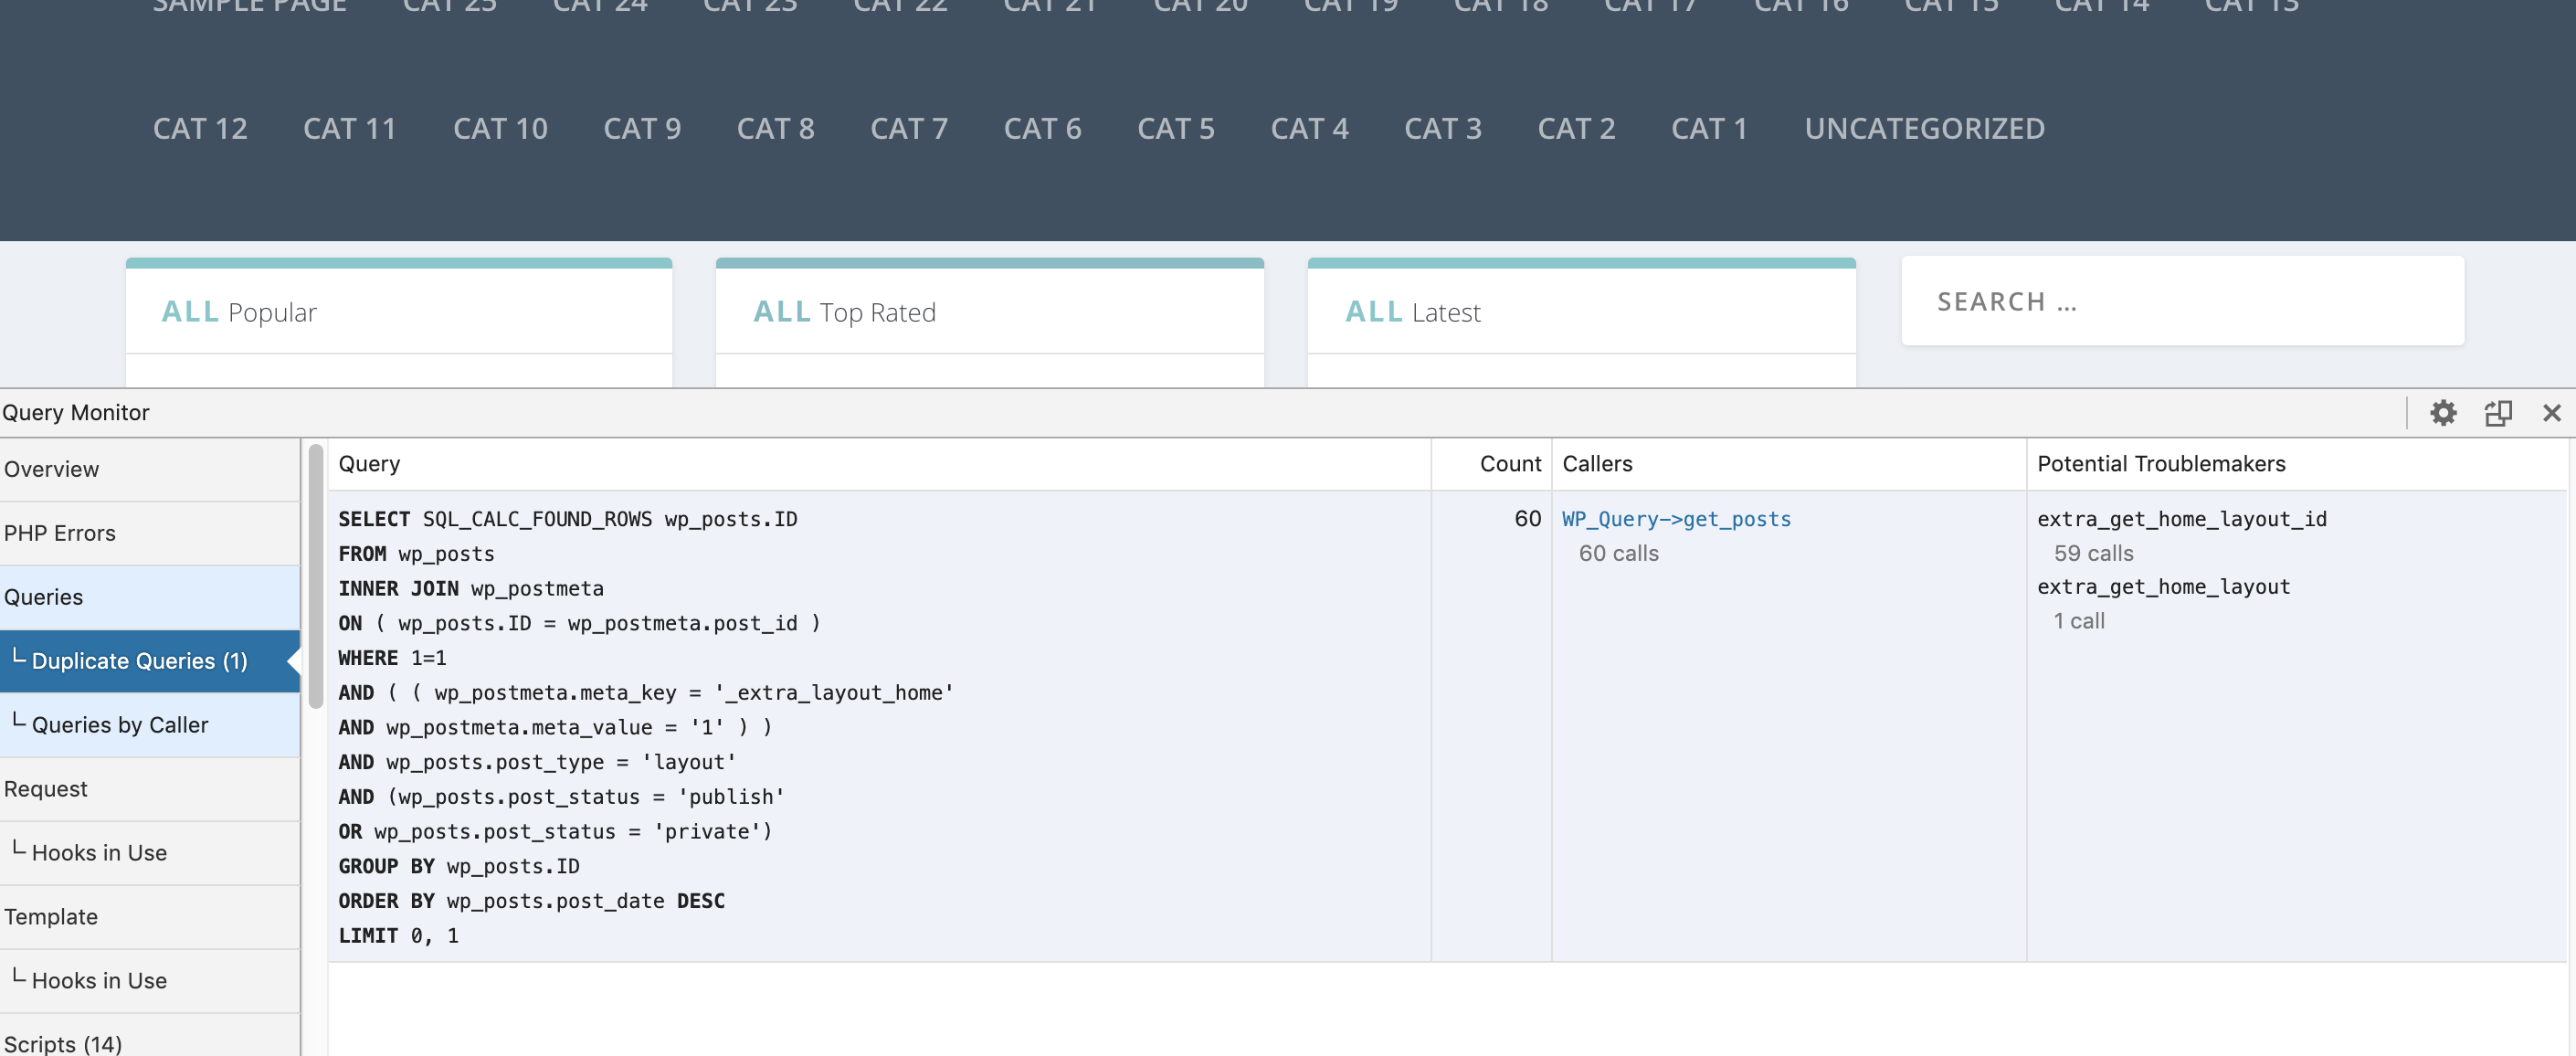Screen dimensions: 2576x1056
Task: Open the Scripts (14) panel
Action: (x=63, y=1043)
